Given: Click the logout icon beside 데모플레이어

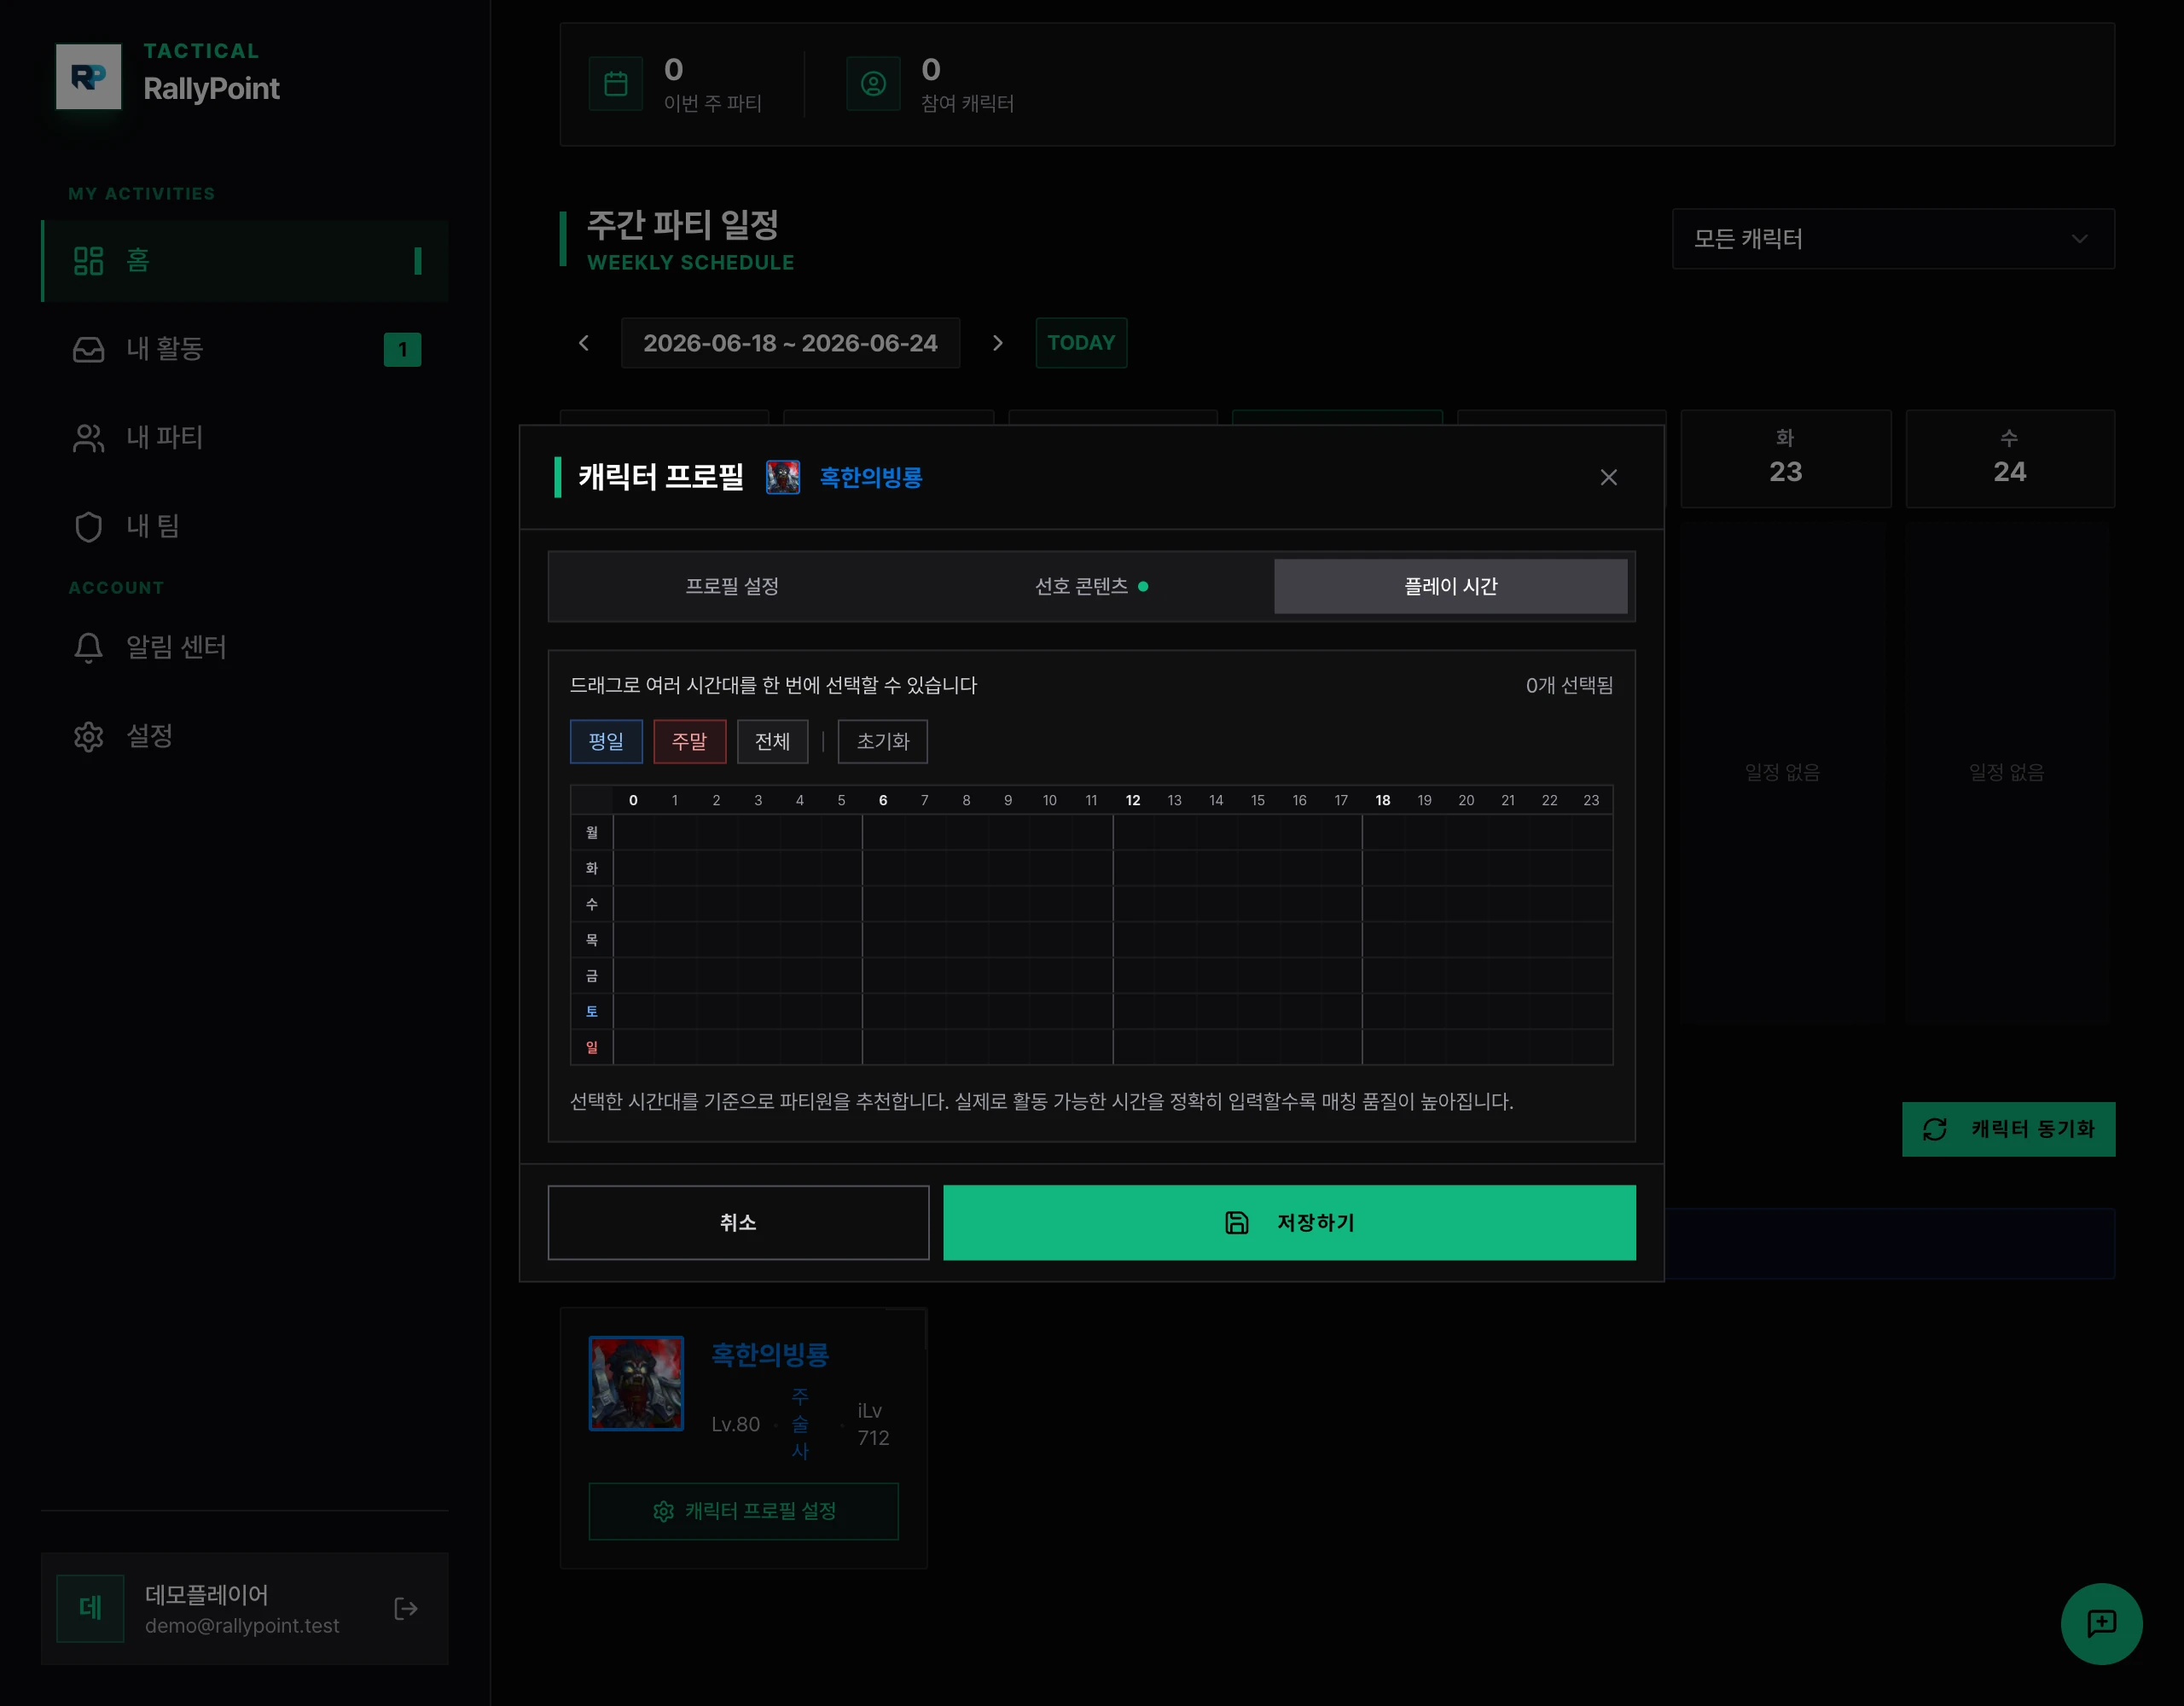Looking at the screenshot, I should 406,1608.
